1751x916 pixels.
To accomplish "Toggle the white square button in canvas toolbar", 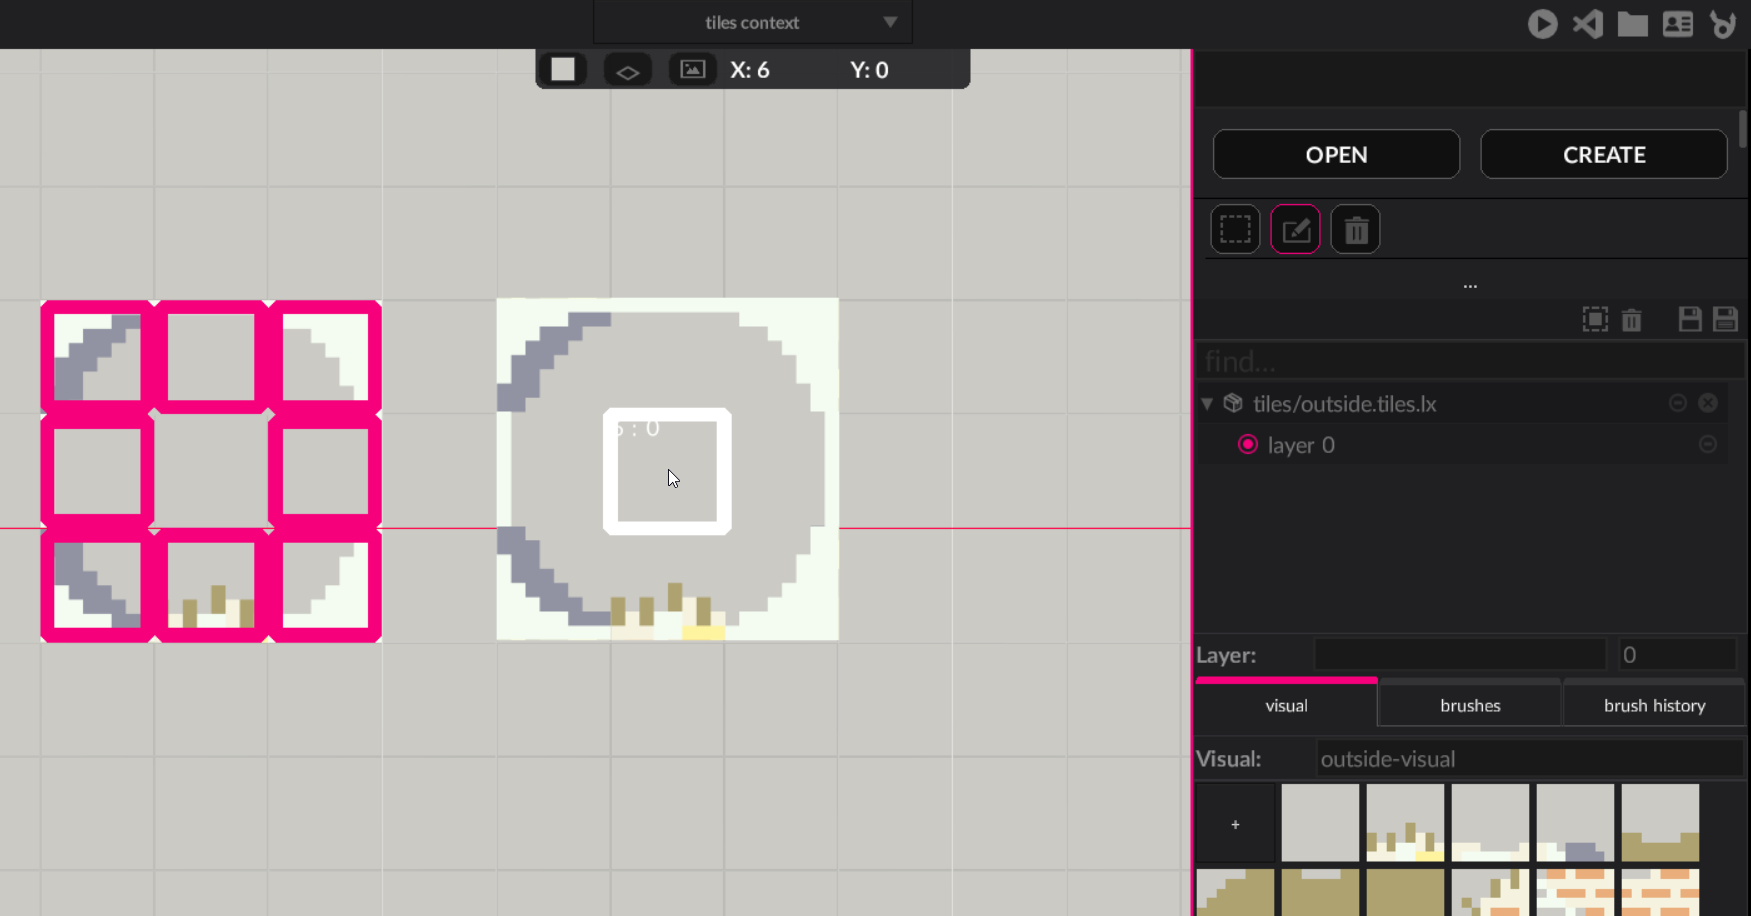I will [563, 69].
